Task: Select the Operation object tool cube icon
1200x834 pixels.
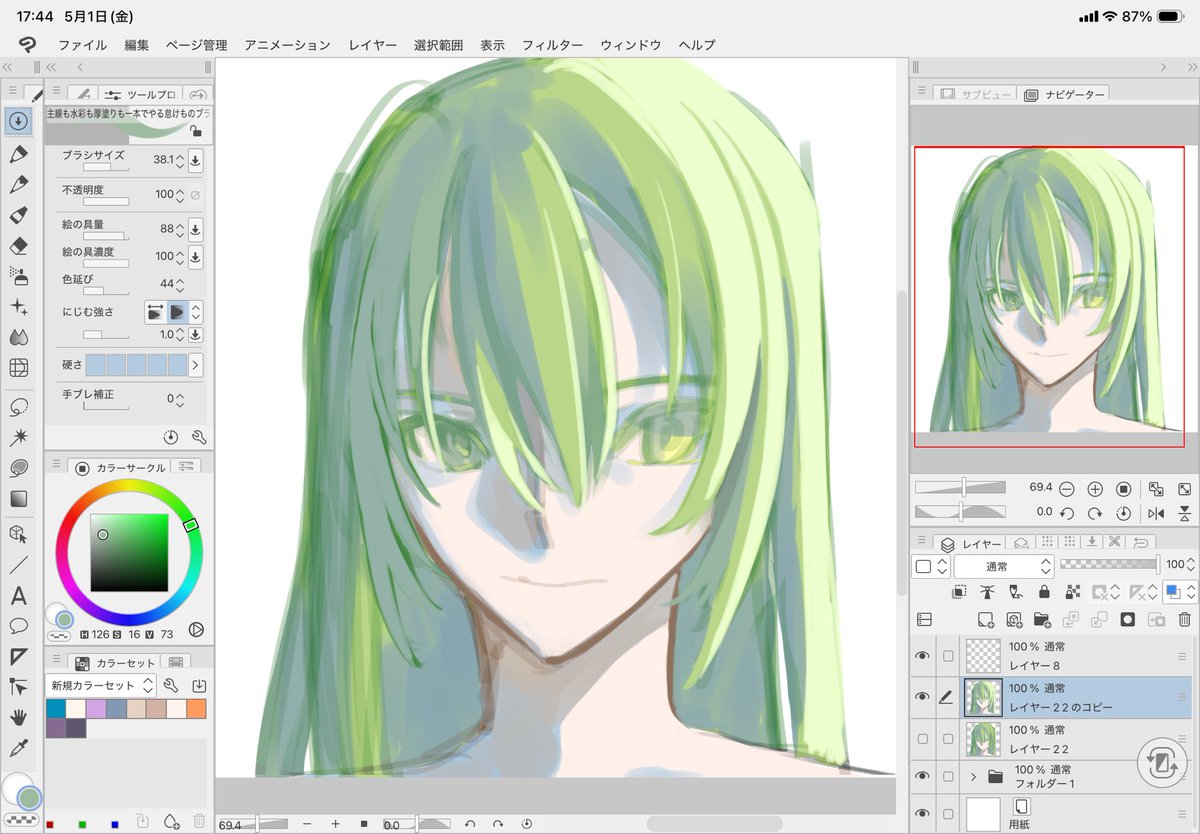Action: (18, 535)
